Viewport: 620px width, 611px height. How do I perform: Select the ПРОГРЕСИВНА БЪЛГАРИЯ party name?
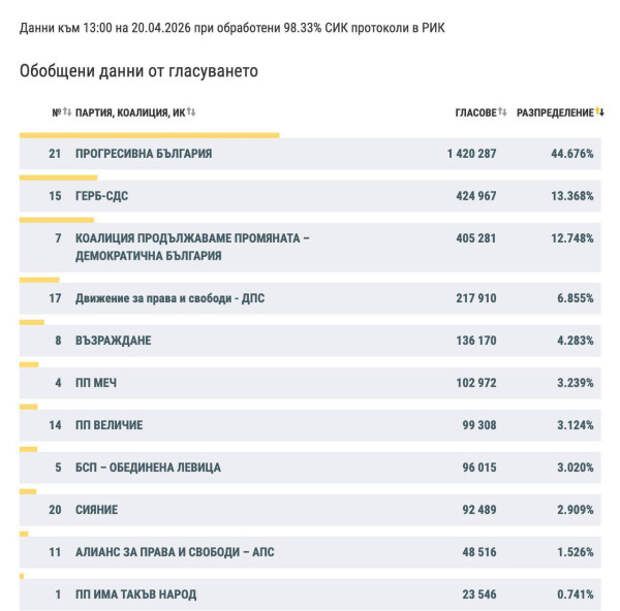pyautogui.click(x=144, y=154)
